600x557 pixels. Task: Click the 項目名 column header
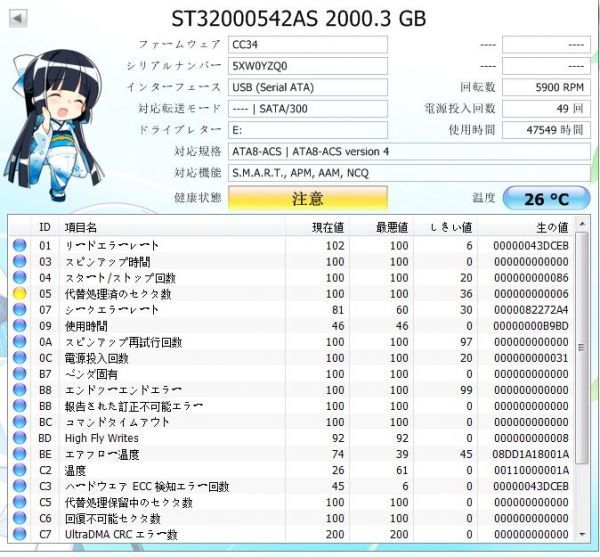click(172, 227)
